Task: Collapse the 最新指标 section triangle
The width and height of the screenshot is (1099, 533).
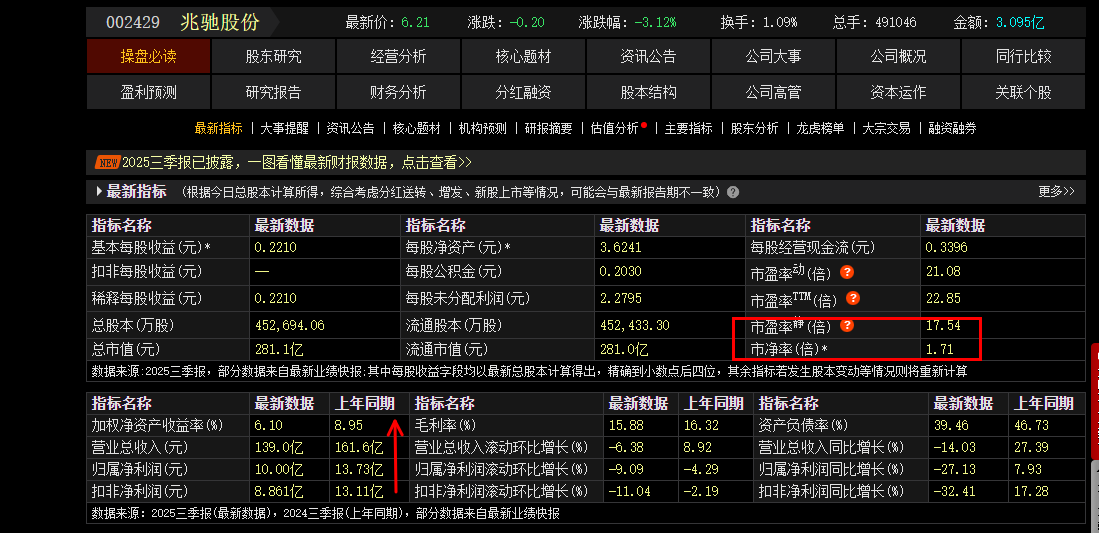Action: coord(99,191)
